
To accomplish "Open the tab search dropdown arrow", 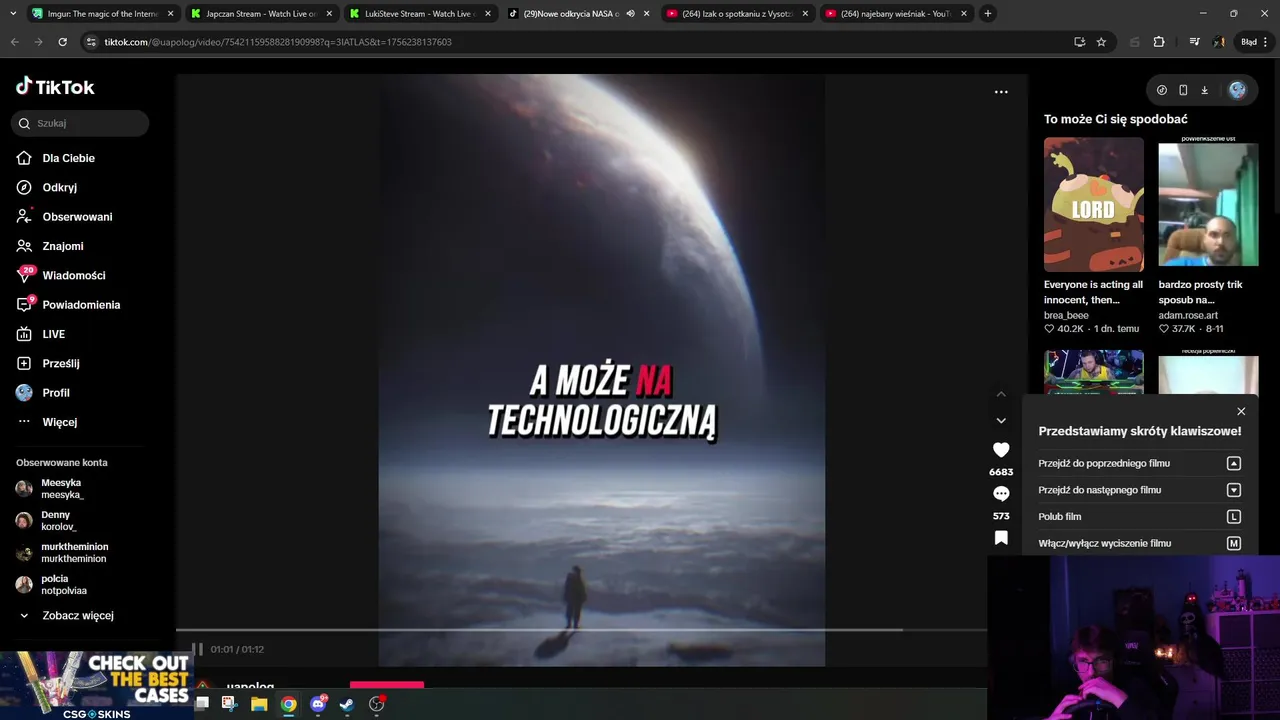I will (x=12, y=14).
